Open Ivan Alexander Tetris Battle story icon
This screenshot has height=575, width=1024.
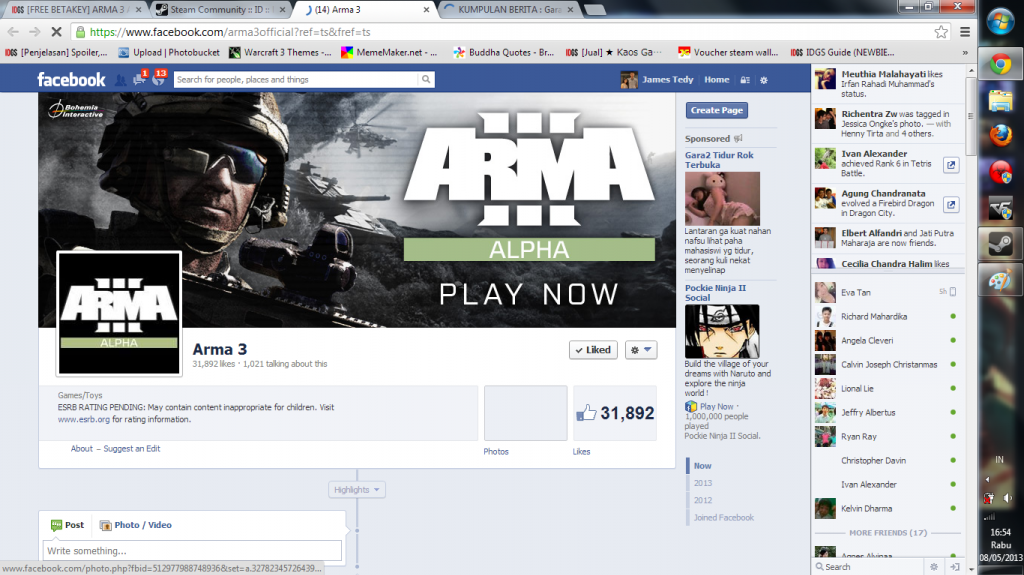pos(952,165)
